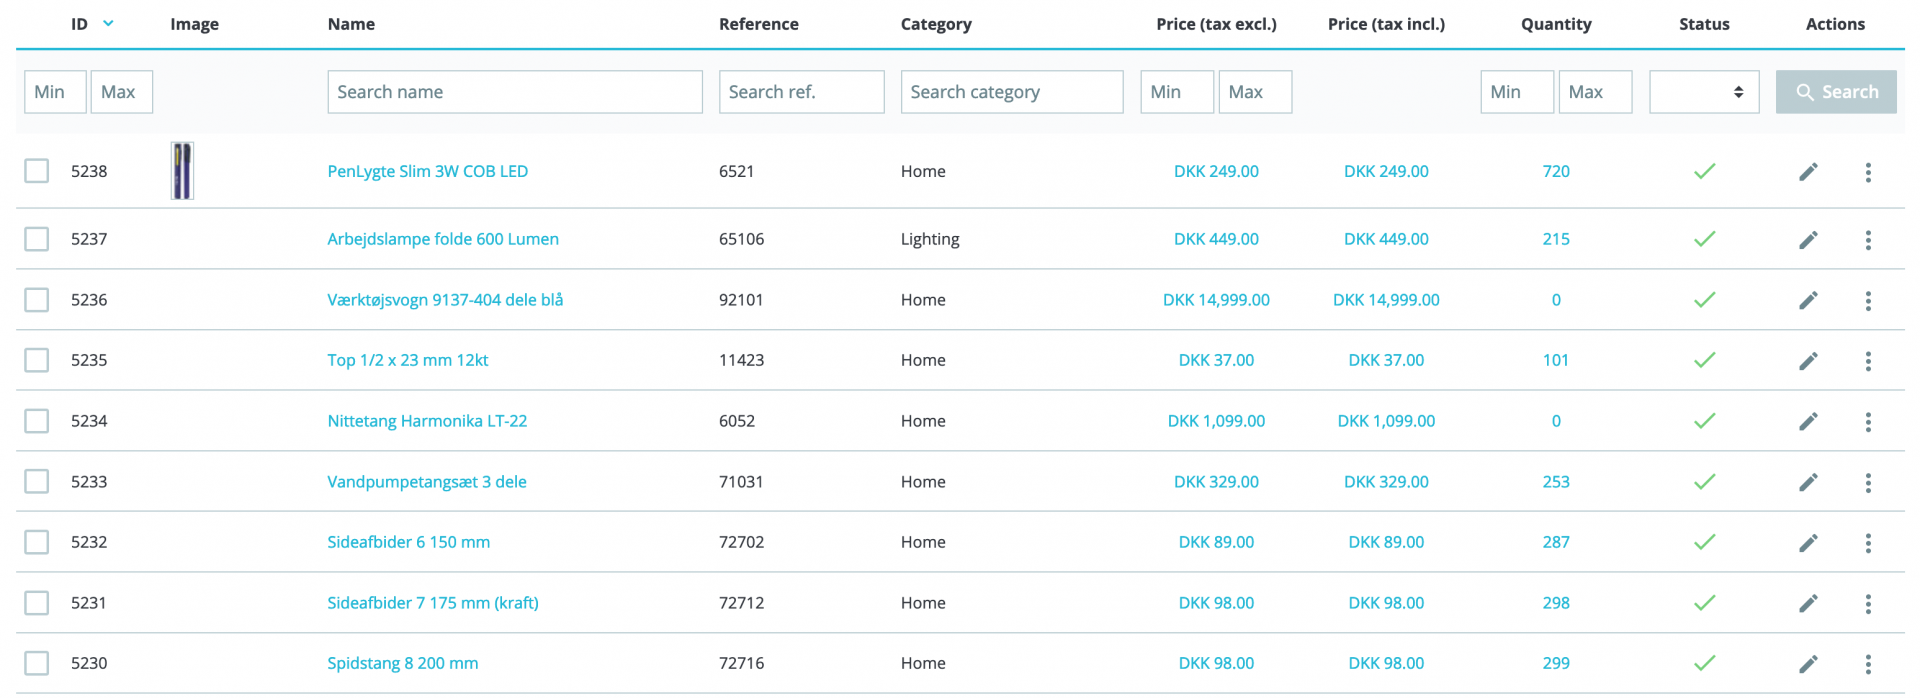Check the row checkbox for product 5231
The width and height of the screenshot is (1920, 698).
37,603
